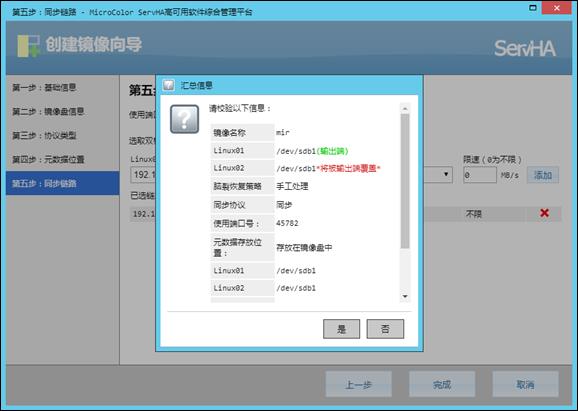Screen dimensions: 578x411
Task: Click the scrollbar up arrow in summary
Action: pyautogui.click(x=405, y=109)
